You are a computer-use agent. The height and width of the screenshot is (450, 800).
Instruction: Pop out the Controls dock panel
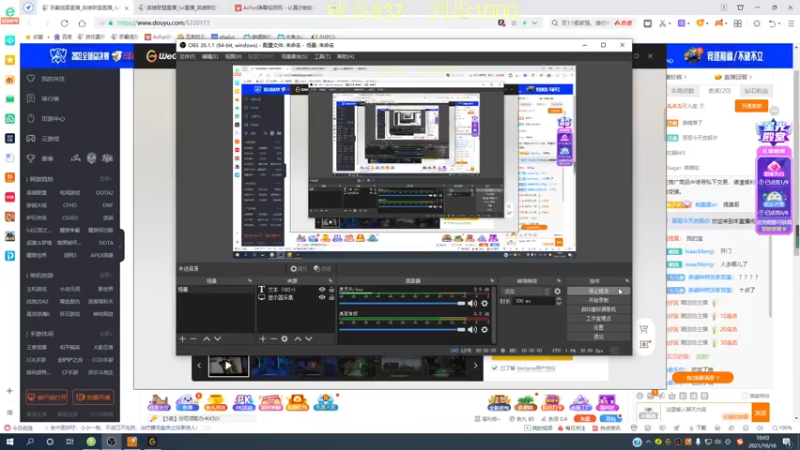pos(627,281)
